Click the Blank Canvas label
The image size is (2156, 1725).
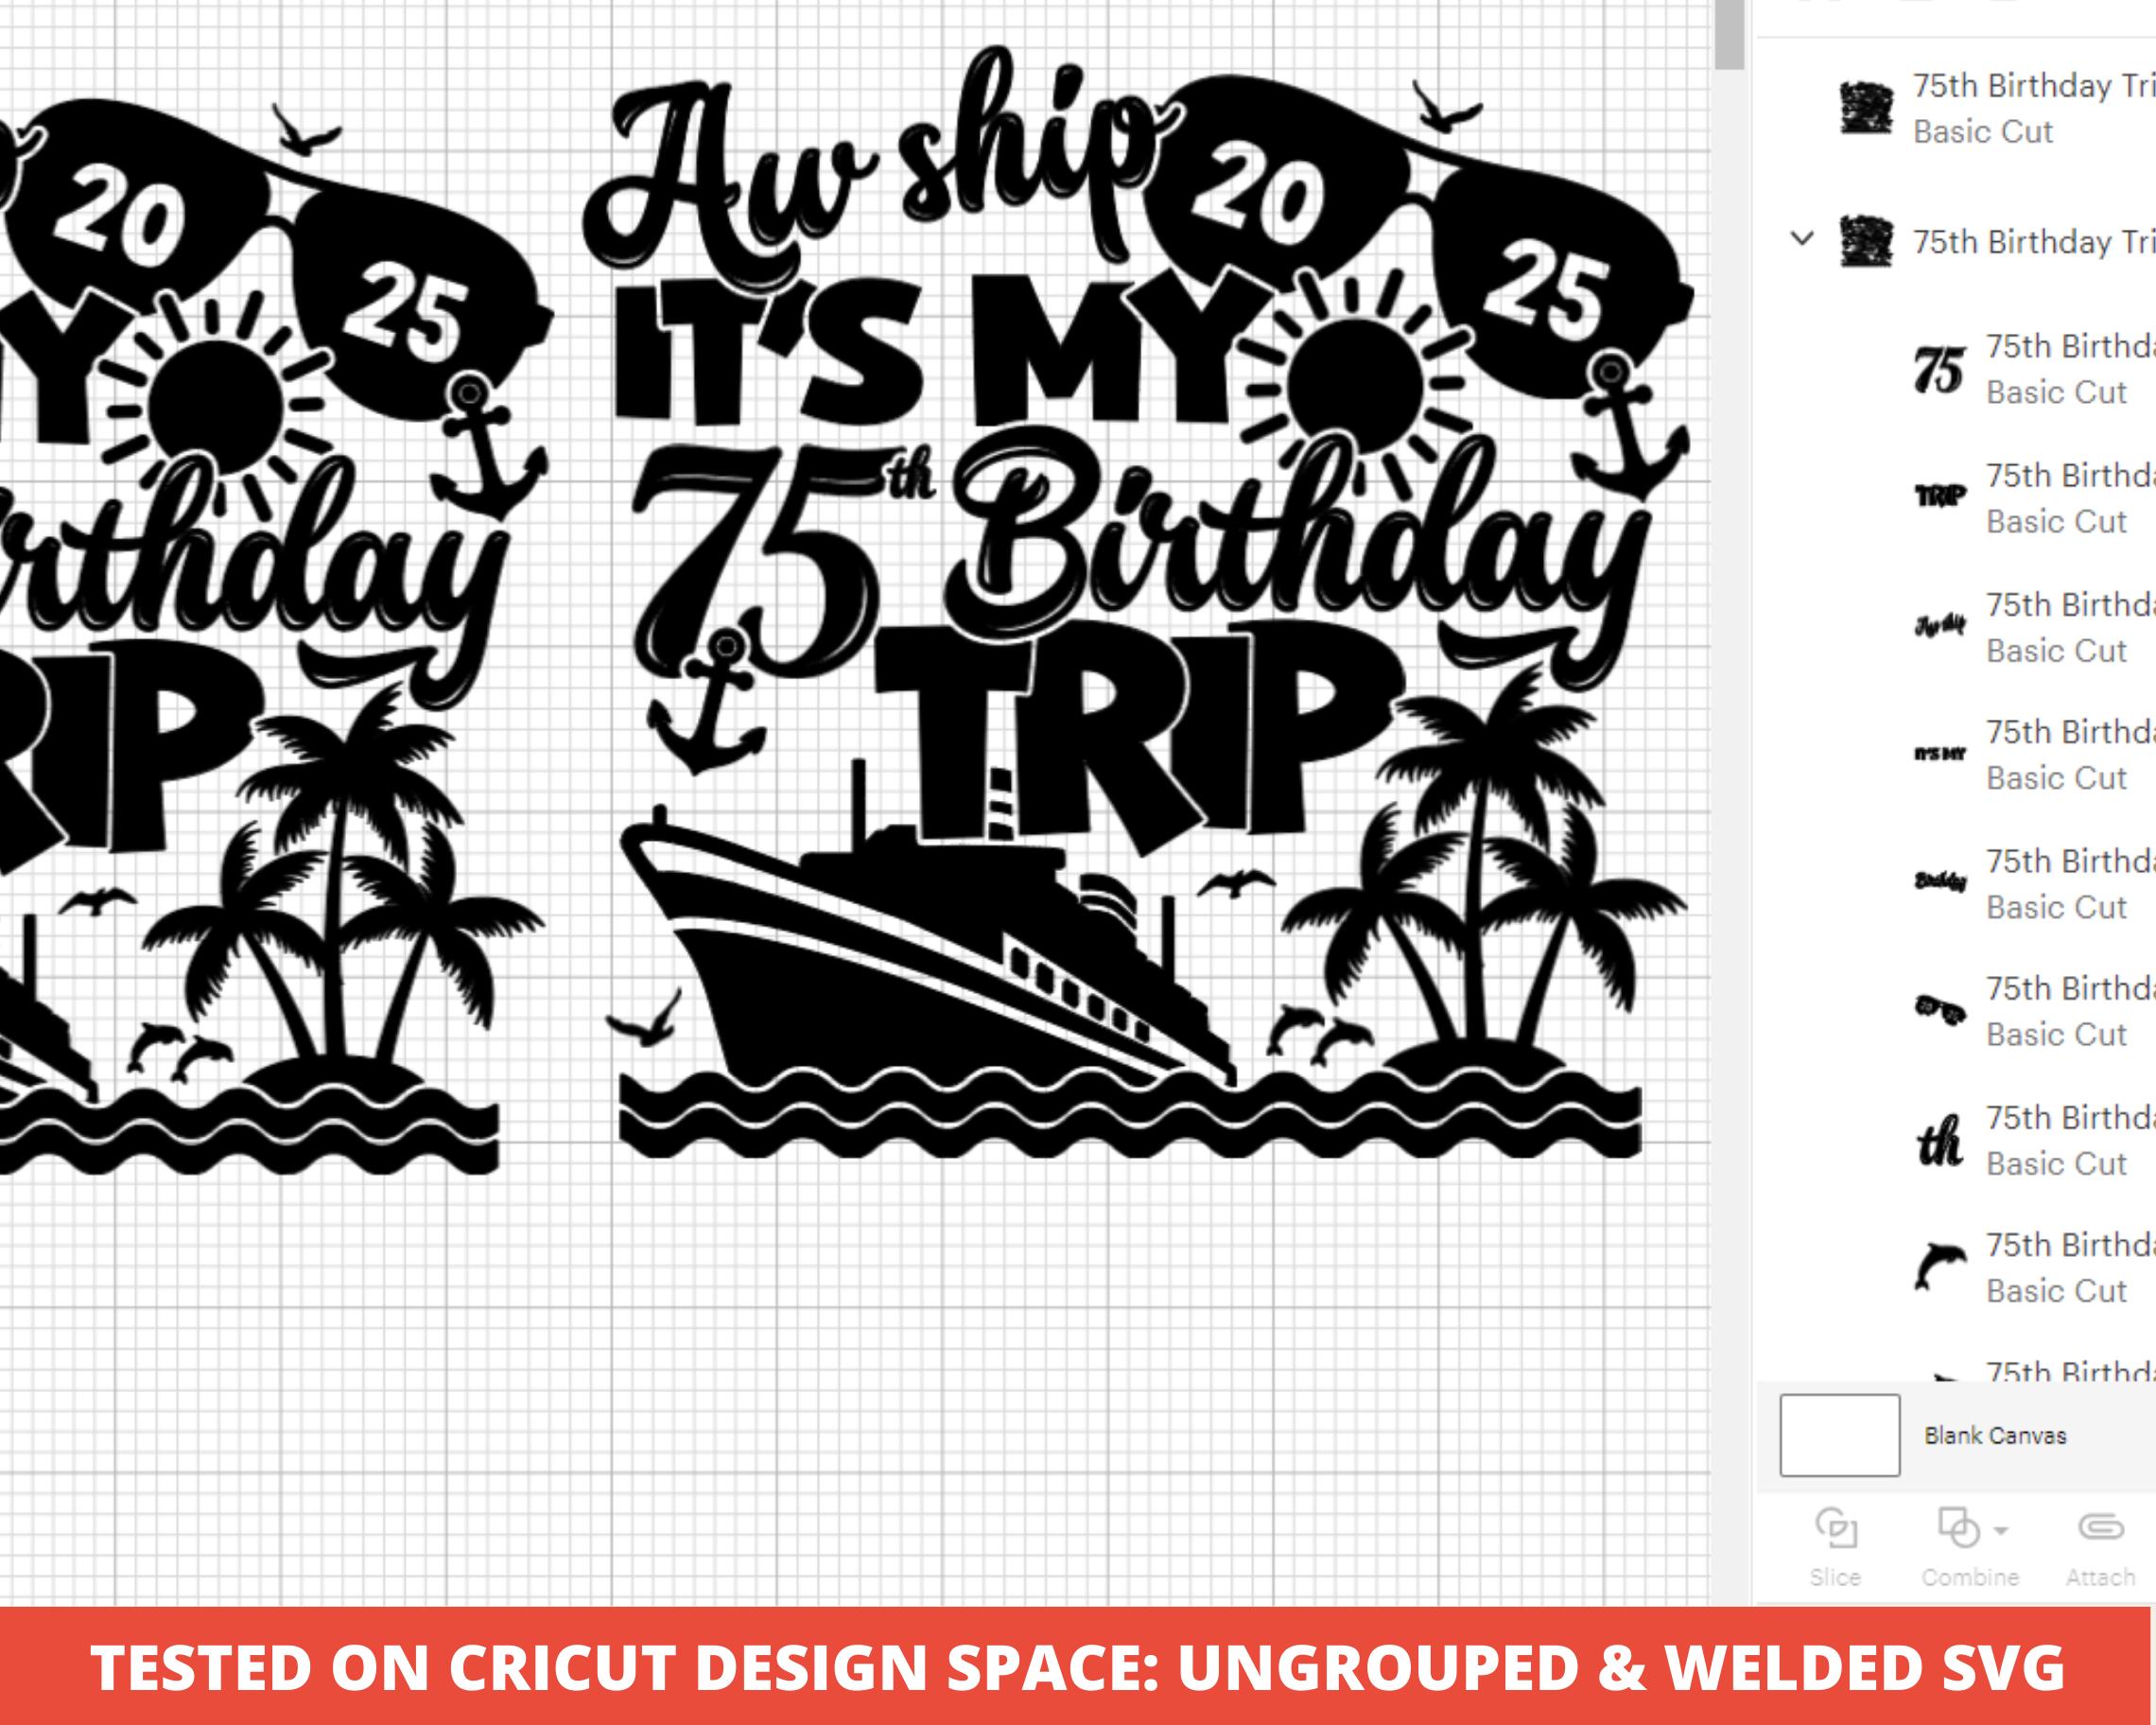(1995, 1436)
